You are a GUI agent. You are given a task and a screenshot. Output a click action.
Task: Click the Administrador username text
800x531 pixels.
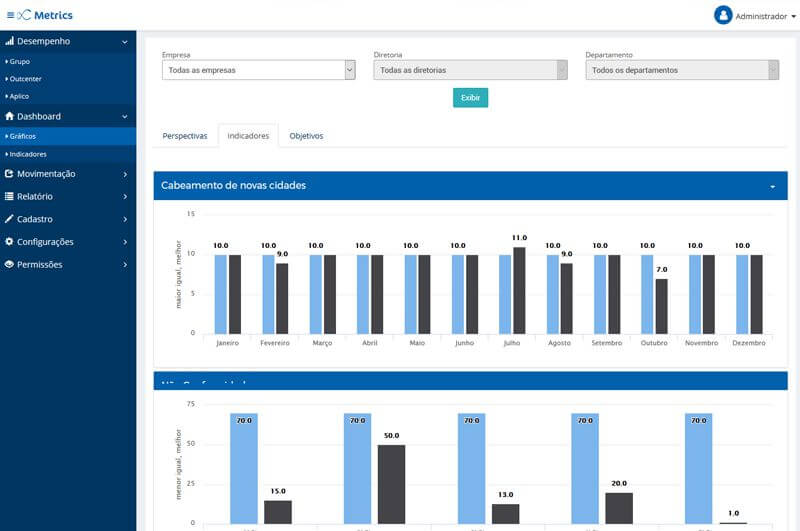(x=761, y=16)
